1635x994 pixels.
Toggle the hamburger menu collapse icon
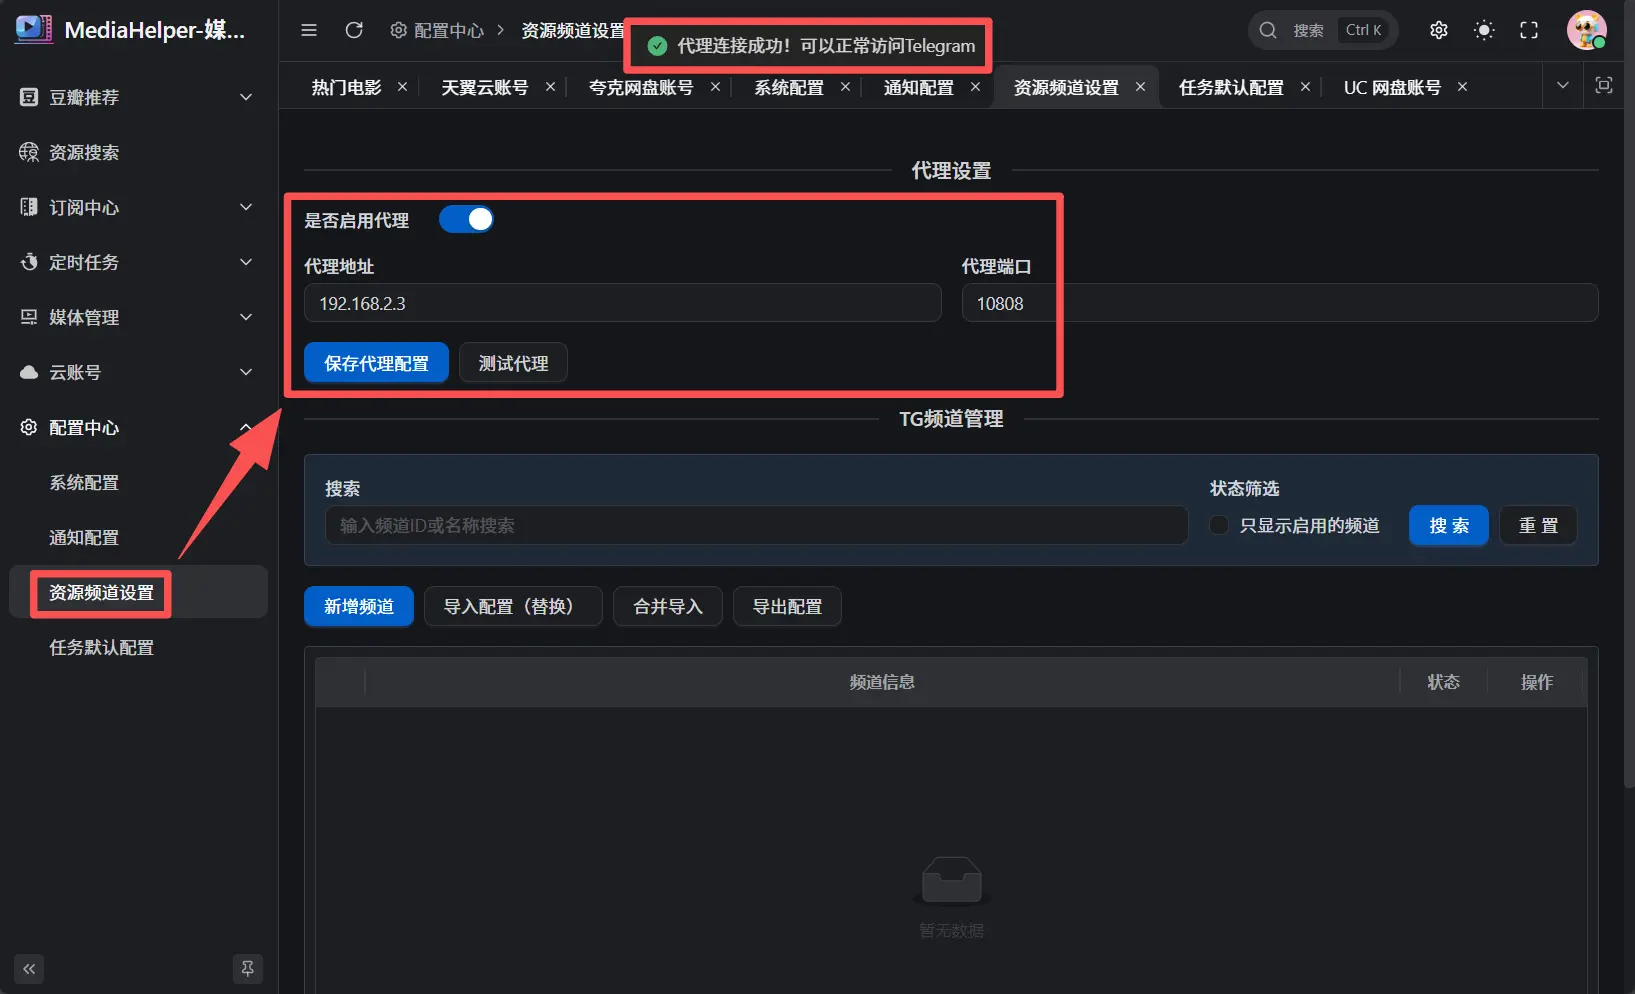click(x=309, y=30)
